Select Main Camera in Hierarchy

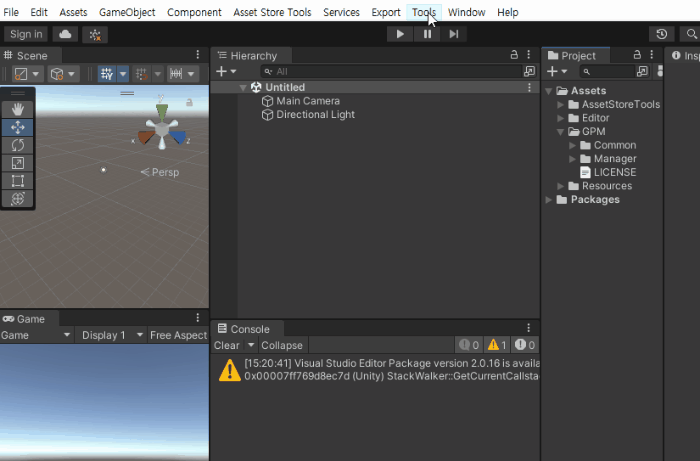pos(308,101)
